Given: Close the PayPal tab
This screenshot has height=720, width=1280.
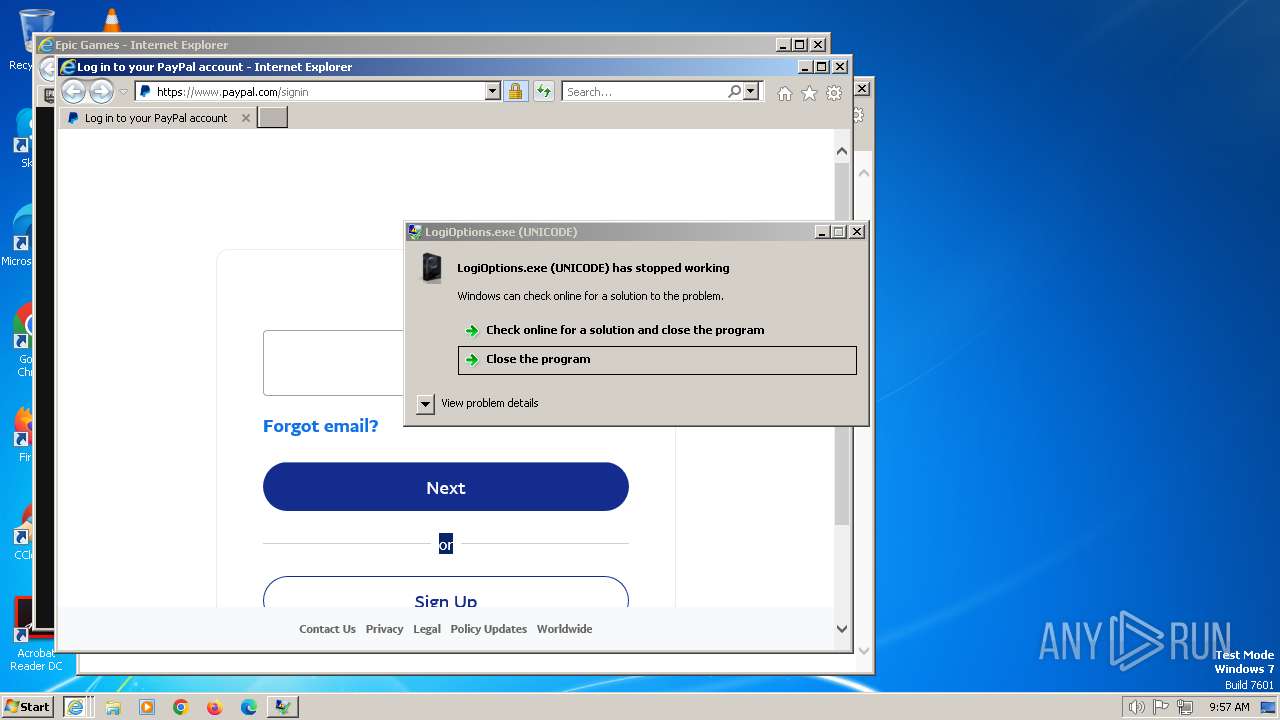Looking at the screenshot, I should tap(246, 118).
